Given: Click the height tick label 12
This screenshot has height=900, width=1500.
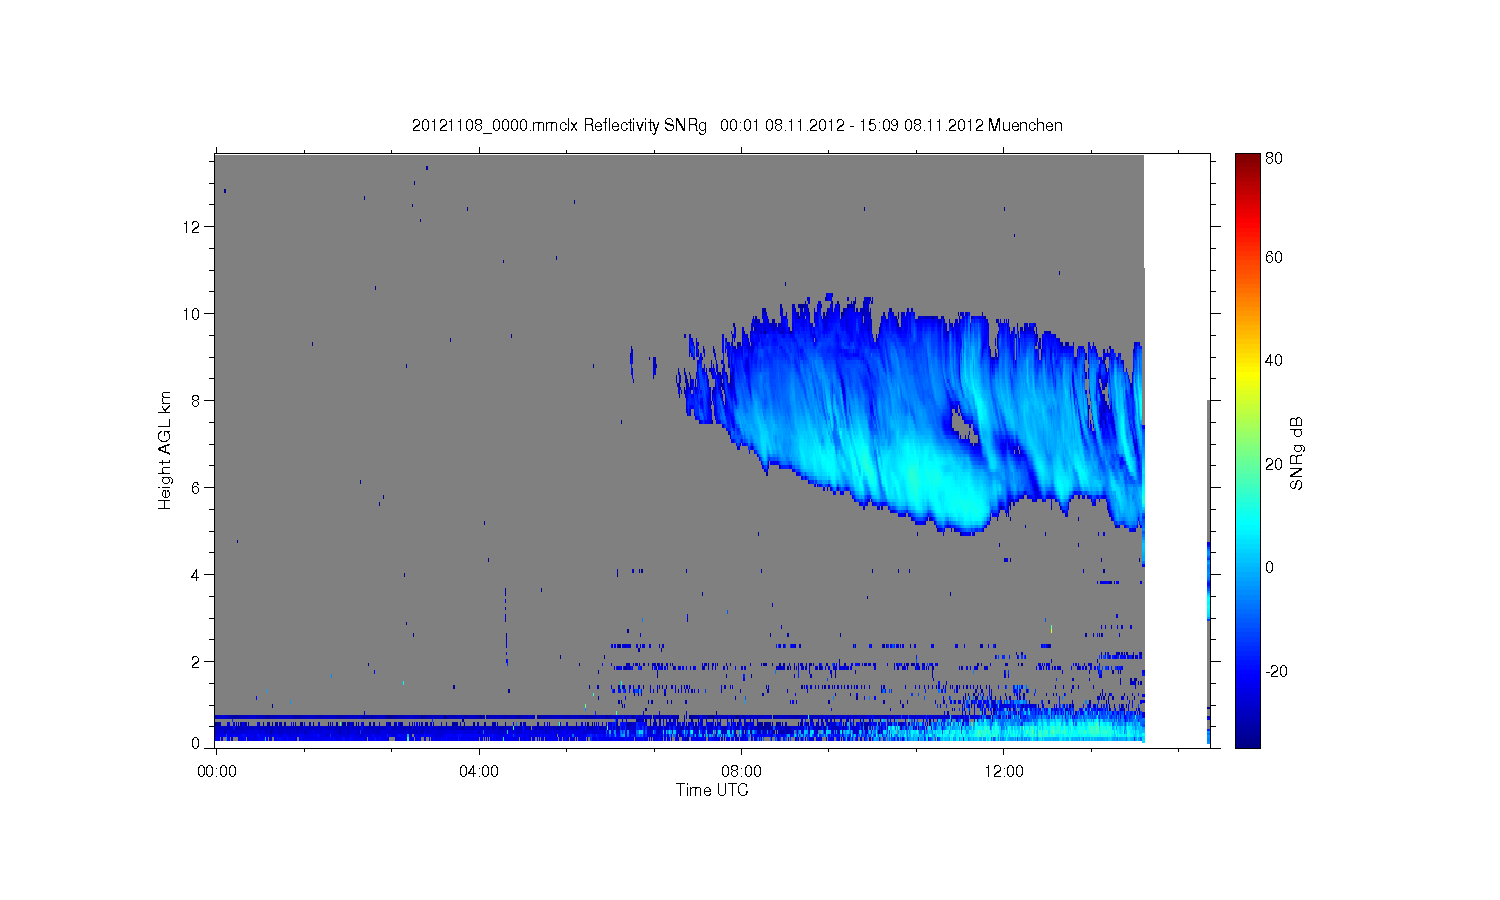Looking at the screenshot, I should [x=191, y=227].
